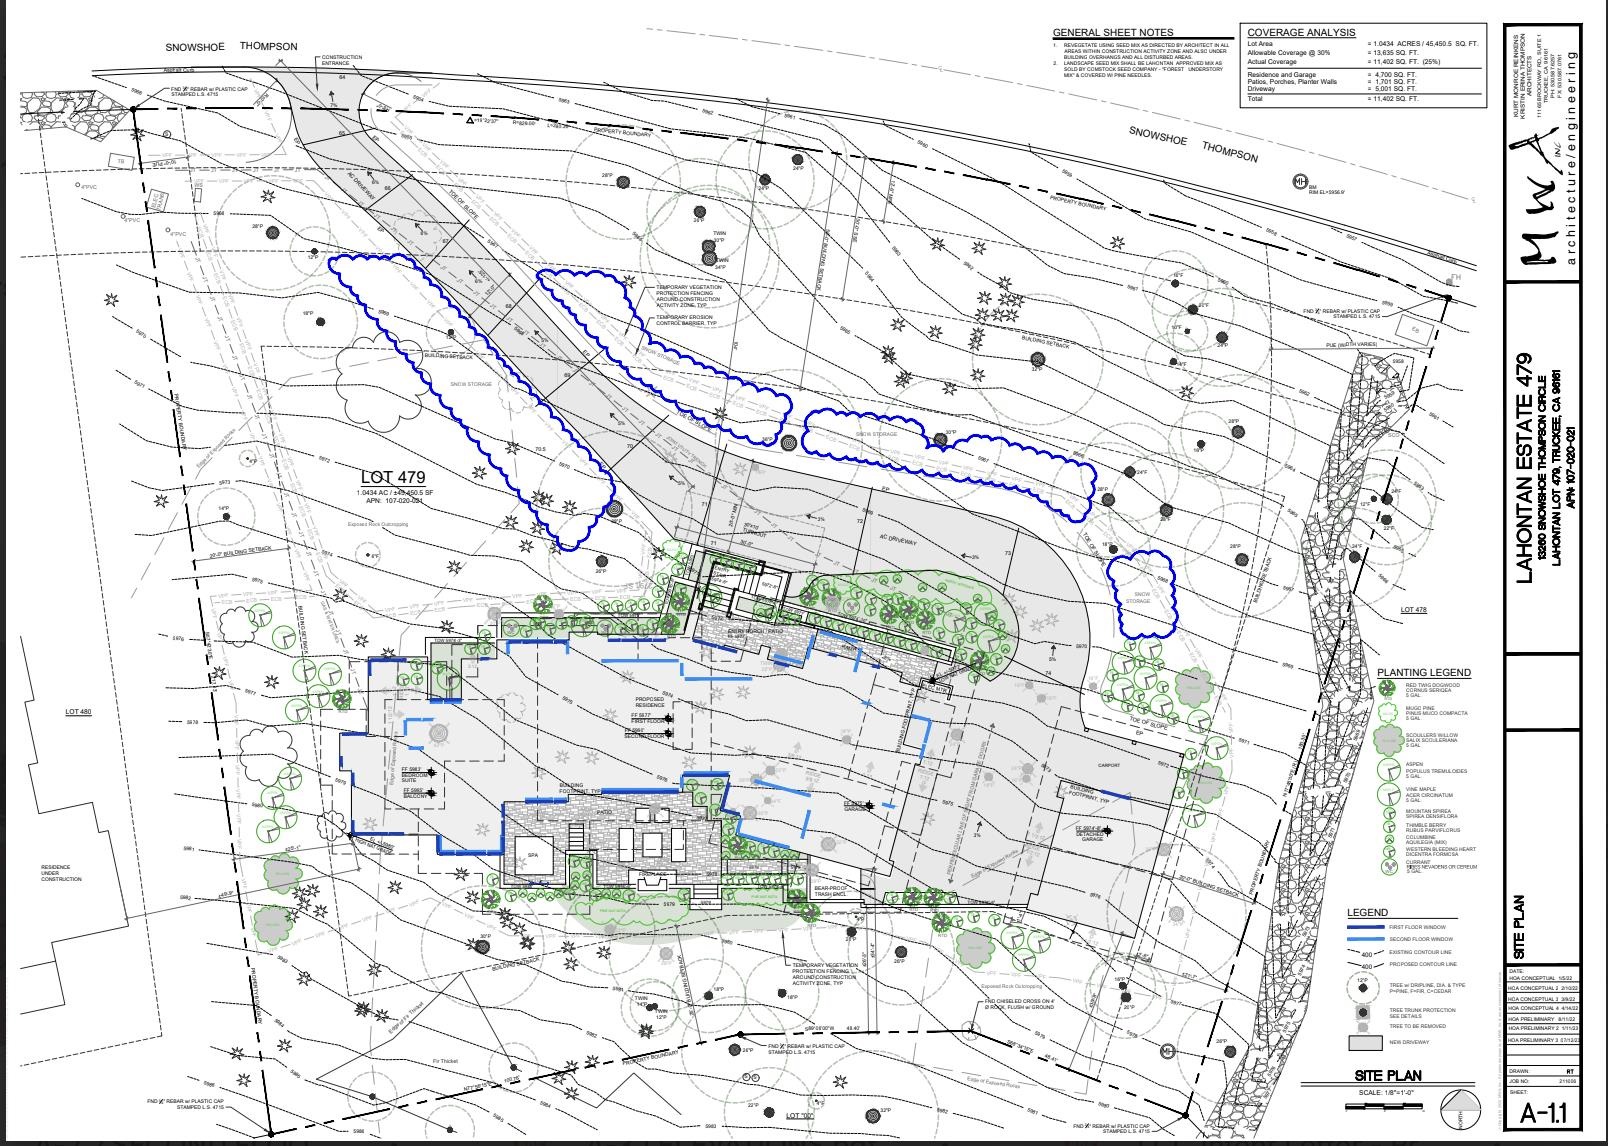Image resolution: width=1608 pixels, height=1146 pixels.
Task: Click the Planting Legend heading
Action: click(x=1423, y=672)
